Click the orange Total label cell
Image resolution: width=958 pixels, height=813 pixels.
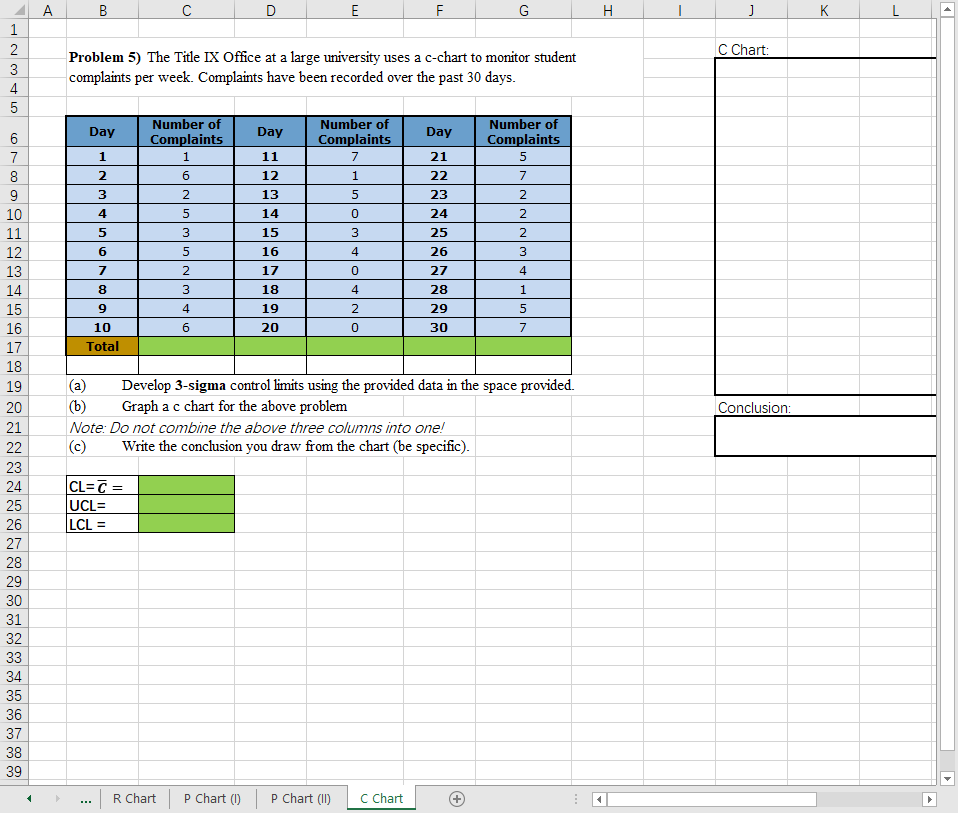coord(103,346)
